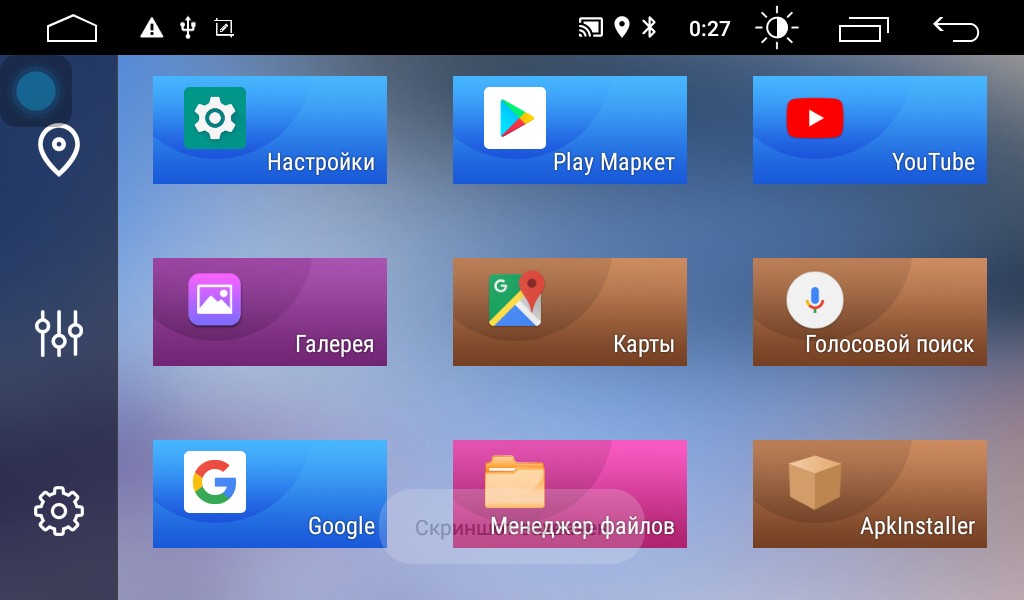Open navigation pin in left sidebar
The image size is (1024, 600).
coord(59,150)
